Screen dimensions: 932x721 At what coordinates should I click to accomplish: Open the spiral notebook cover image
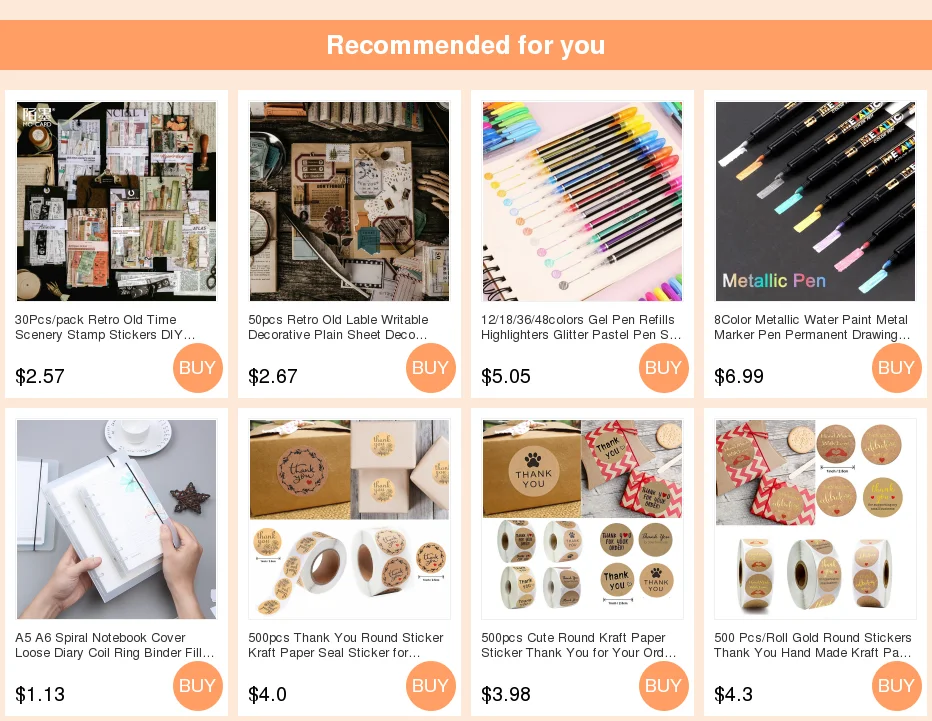pos(116,520)
